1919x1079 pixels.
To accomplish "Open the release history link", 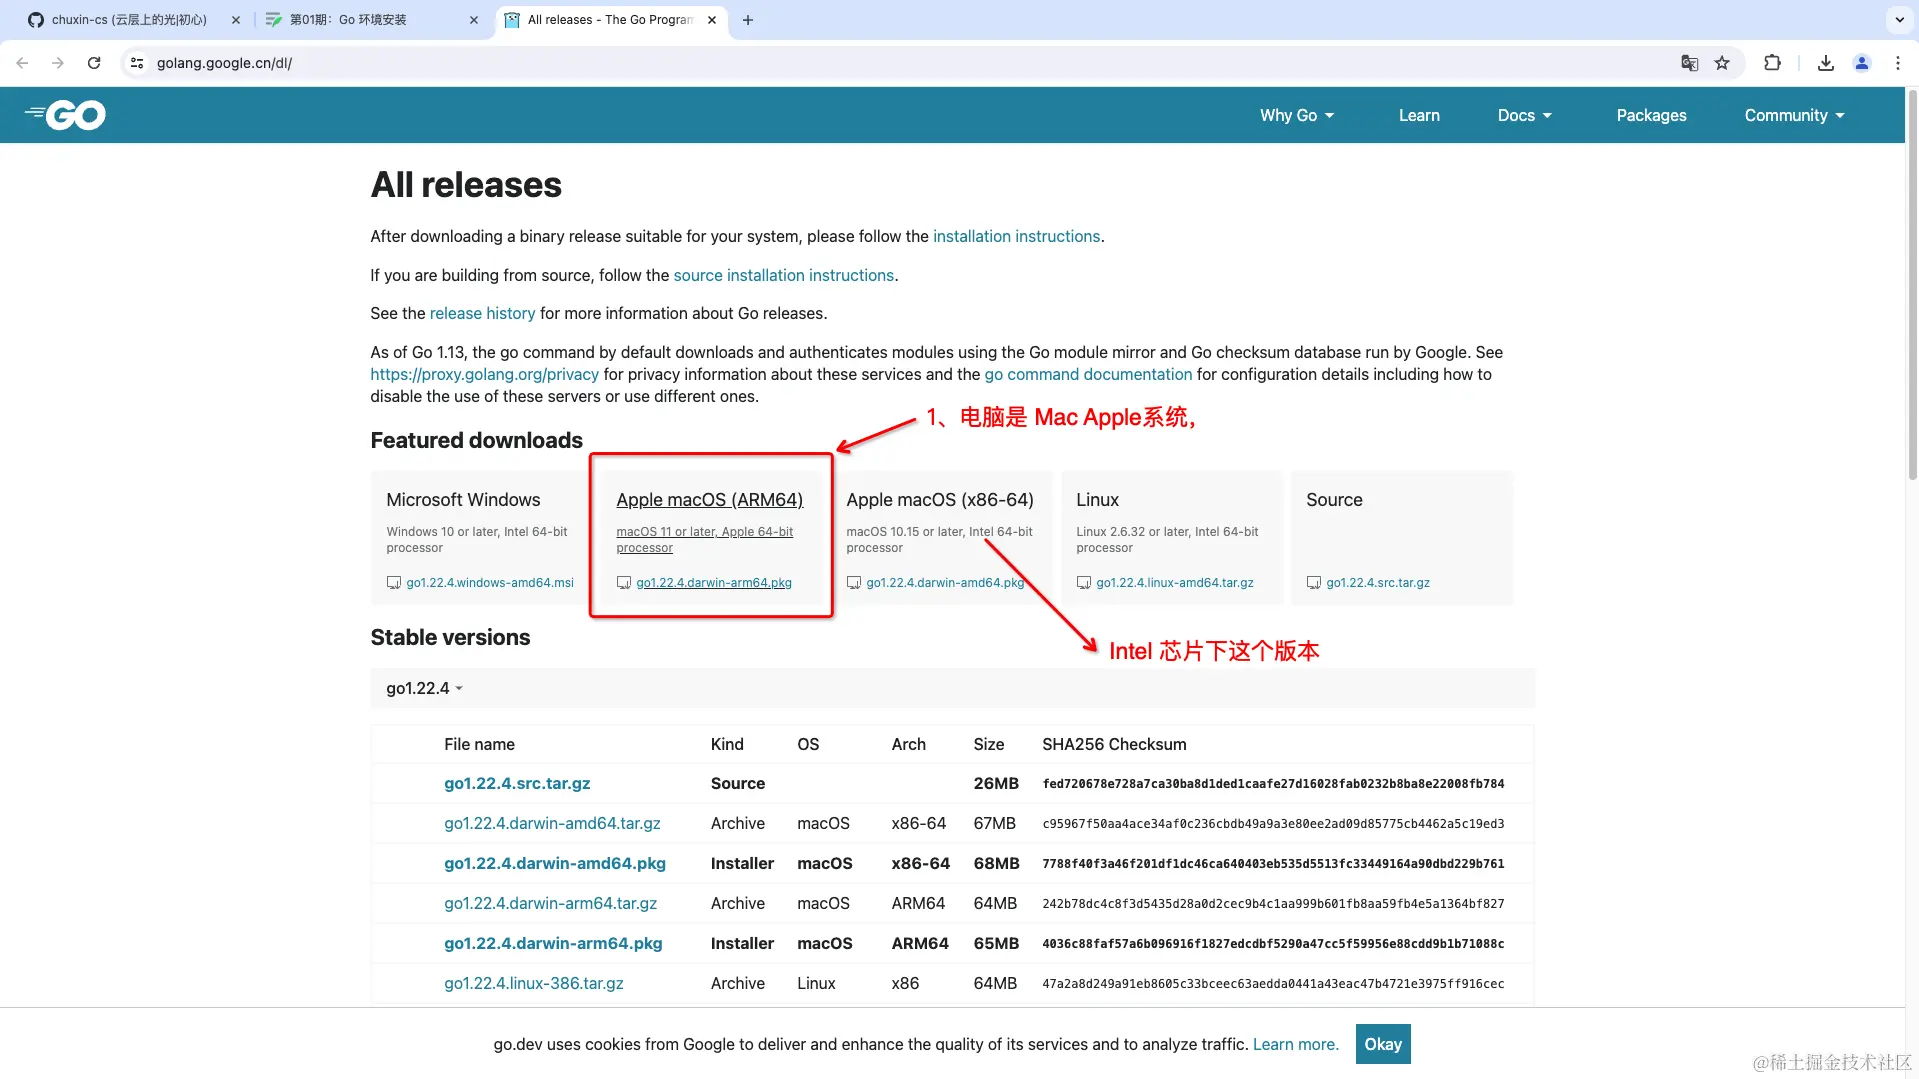I will [482, 314].
